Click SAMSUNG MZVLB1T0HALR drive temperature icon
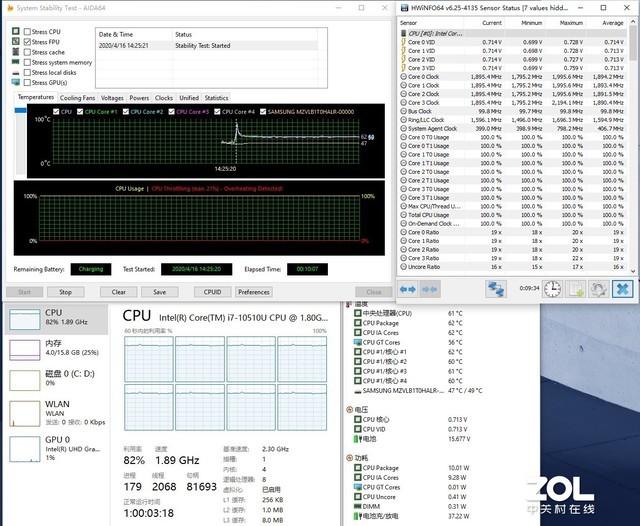 pos(358,391)
